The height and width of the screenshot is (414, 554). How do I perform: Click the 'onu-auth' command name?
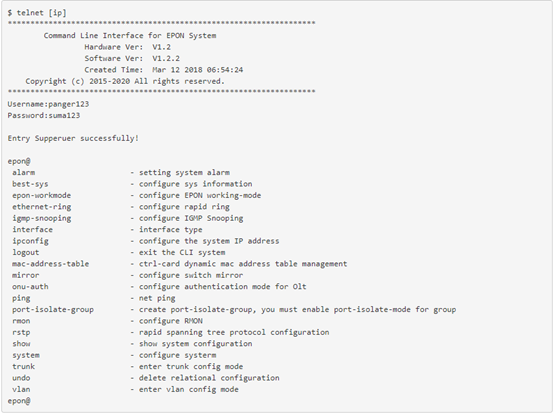[x=30, y=286]
